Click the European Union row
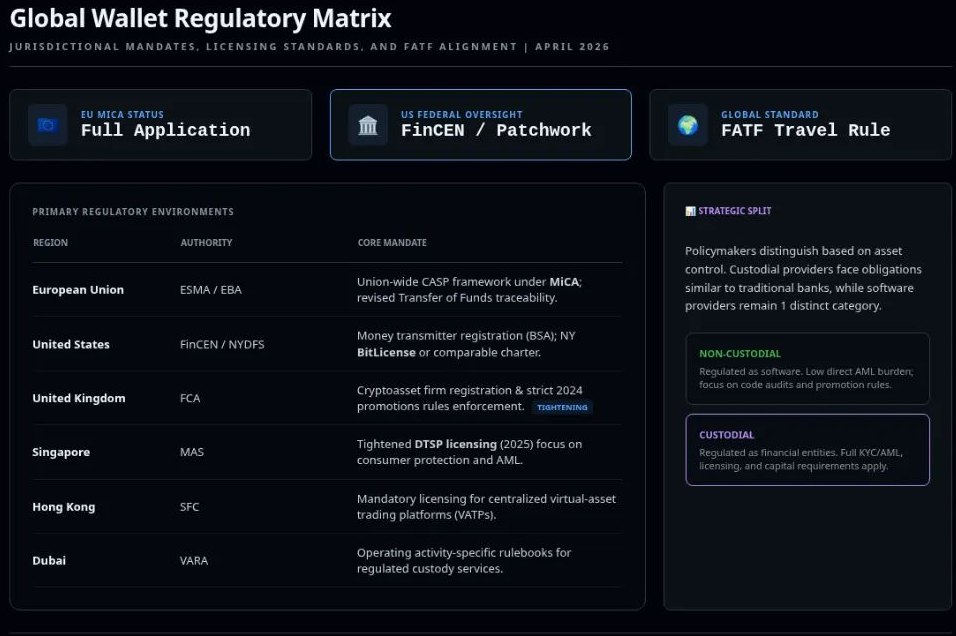Viewport: 956px width, 636px height. click(x=327, y=290)
